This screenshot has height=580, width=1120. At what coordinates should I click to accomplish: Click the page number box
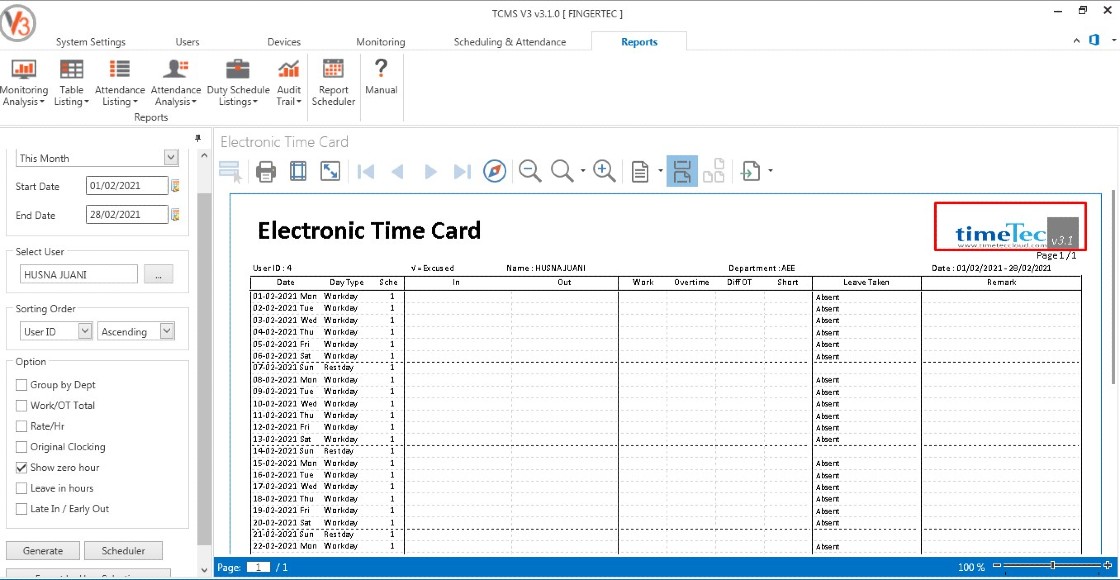tap(258, 567)
